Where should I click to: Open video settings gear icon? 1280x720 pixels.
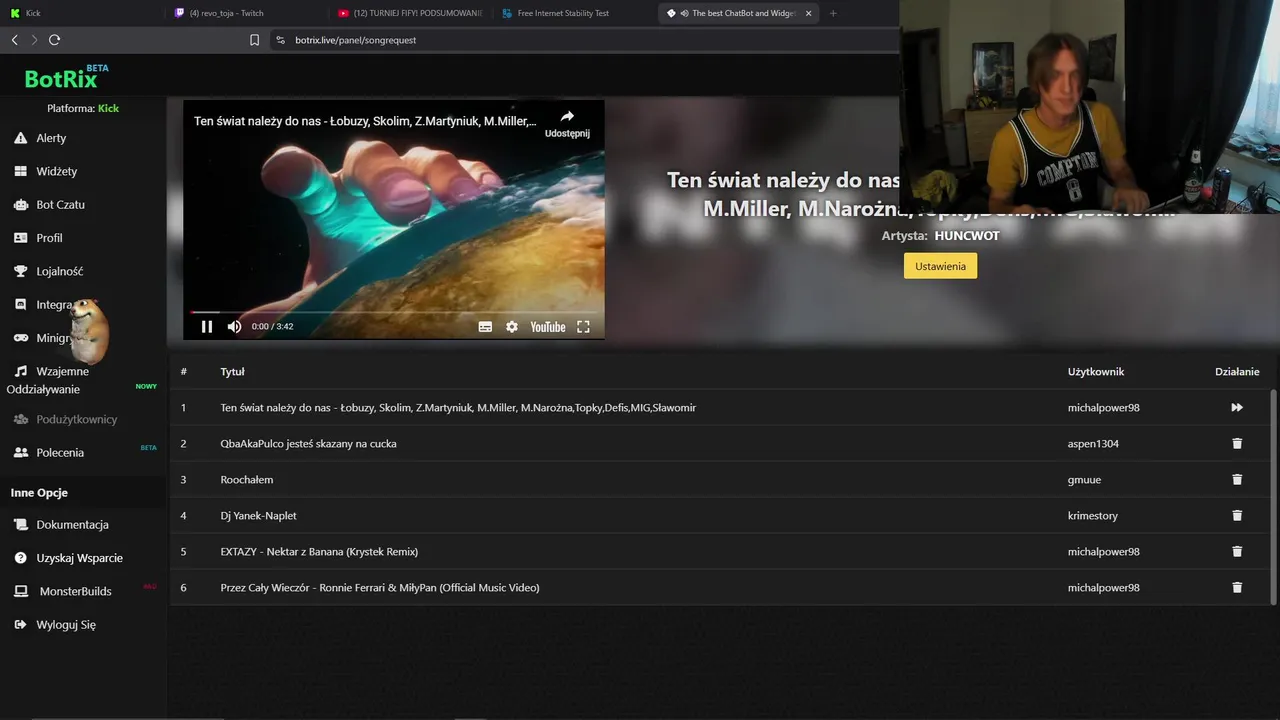(x=512, y=326)
